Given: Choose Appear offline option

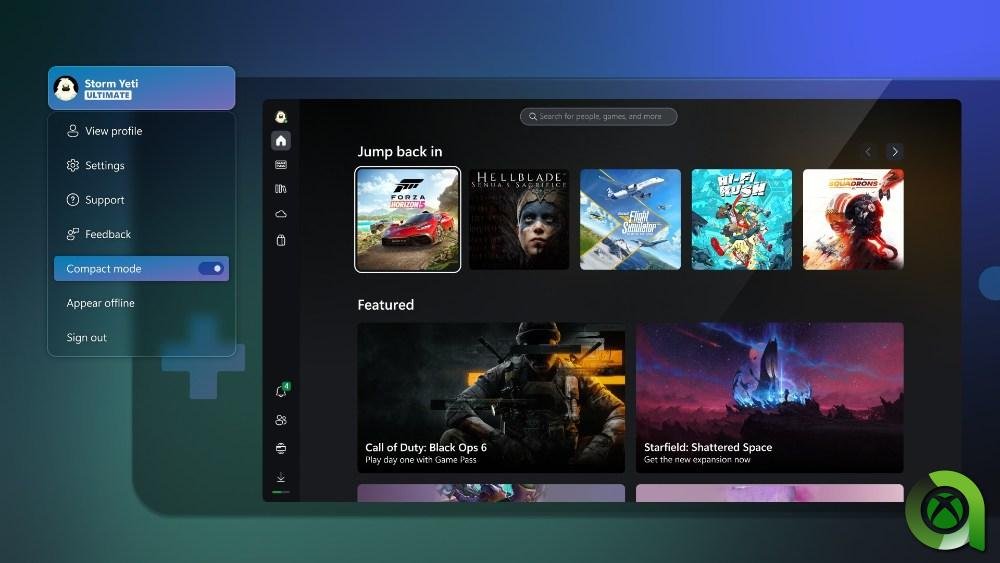Looking at the screenshot, I should [100, 303].
